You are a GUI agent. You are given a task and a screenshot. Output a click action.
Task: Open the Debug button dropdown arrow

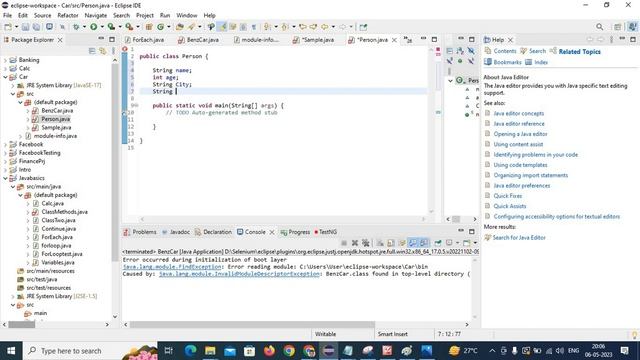point(84,27)
